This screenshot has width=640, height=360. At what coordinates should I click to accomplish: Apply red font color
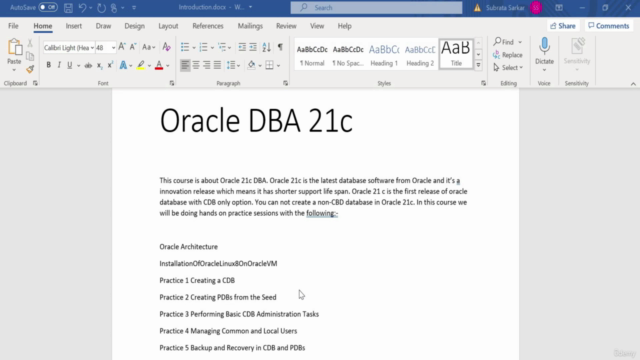click(159, 65)
